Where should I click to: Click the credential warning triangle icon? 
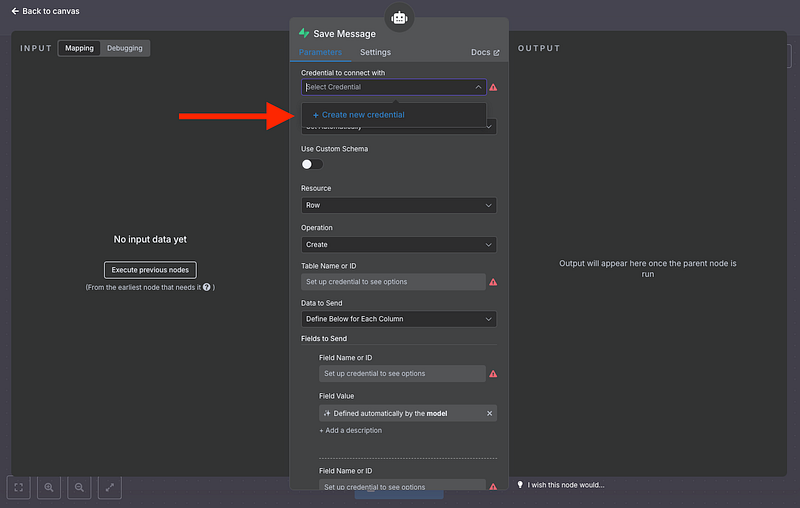493,88
